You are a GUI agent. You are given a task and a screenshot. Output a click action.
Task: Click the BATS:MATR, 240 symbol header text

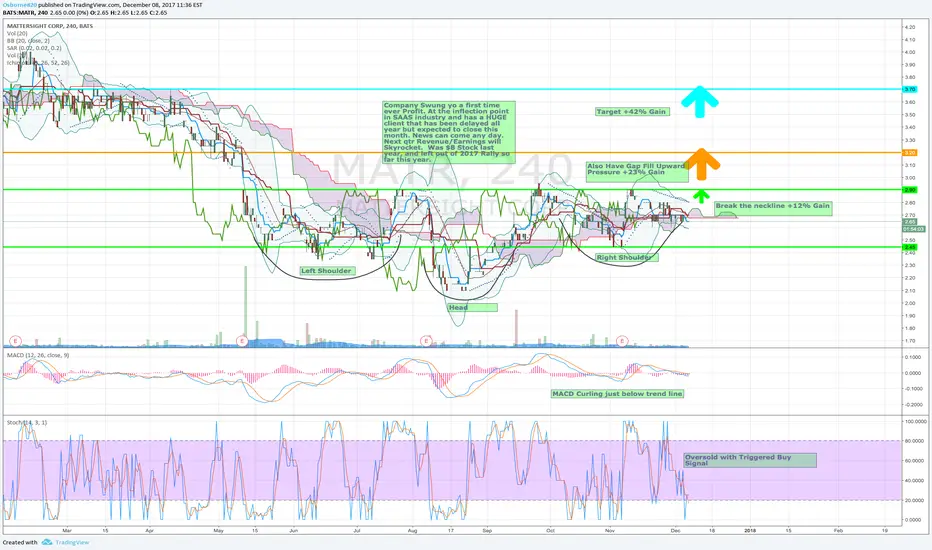[25, 12]
